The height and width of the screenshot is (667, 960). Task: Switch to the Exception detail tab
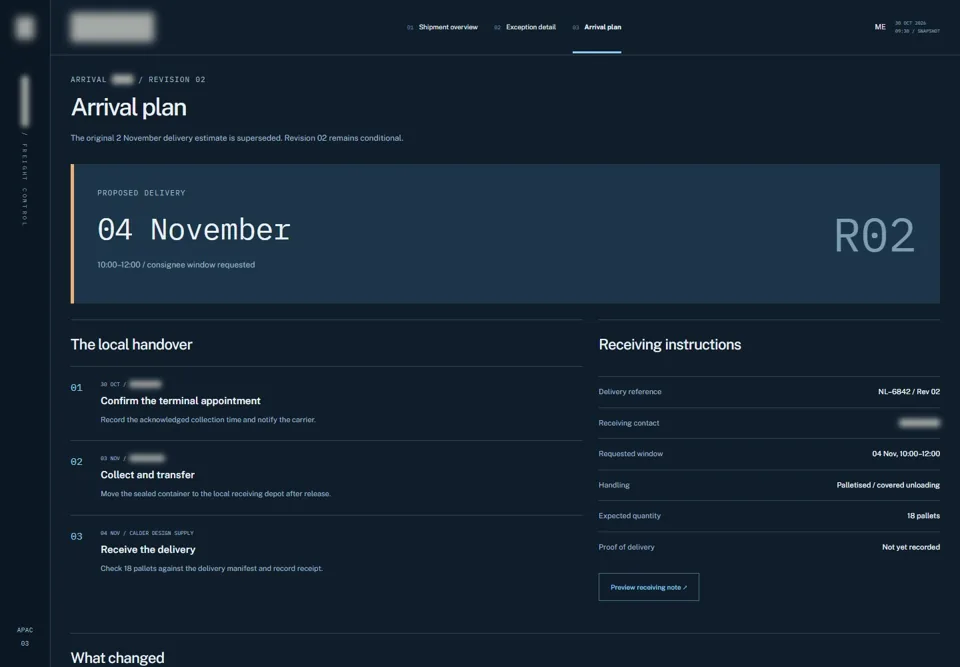(525, 27)
